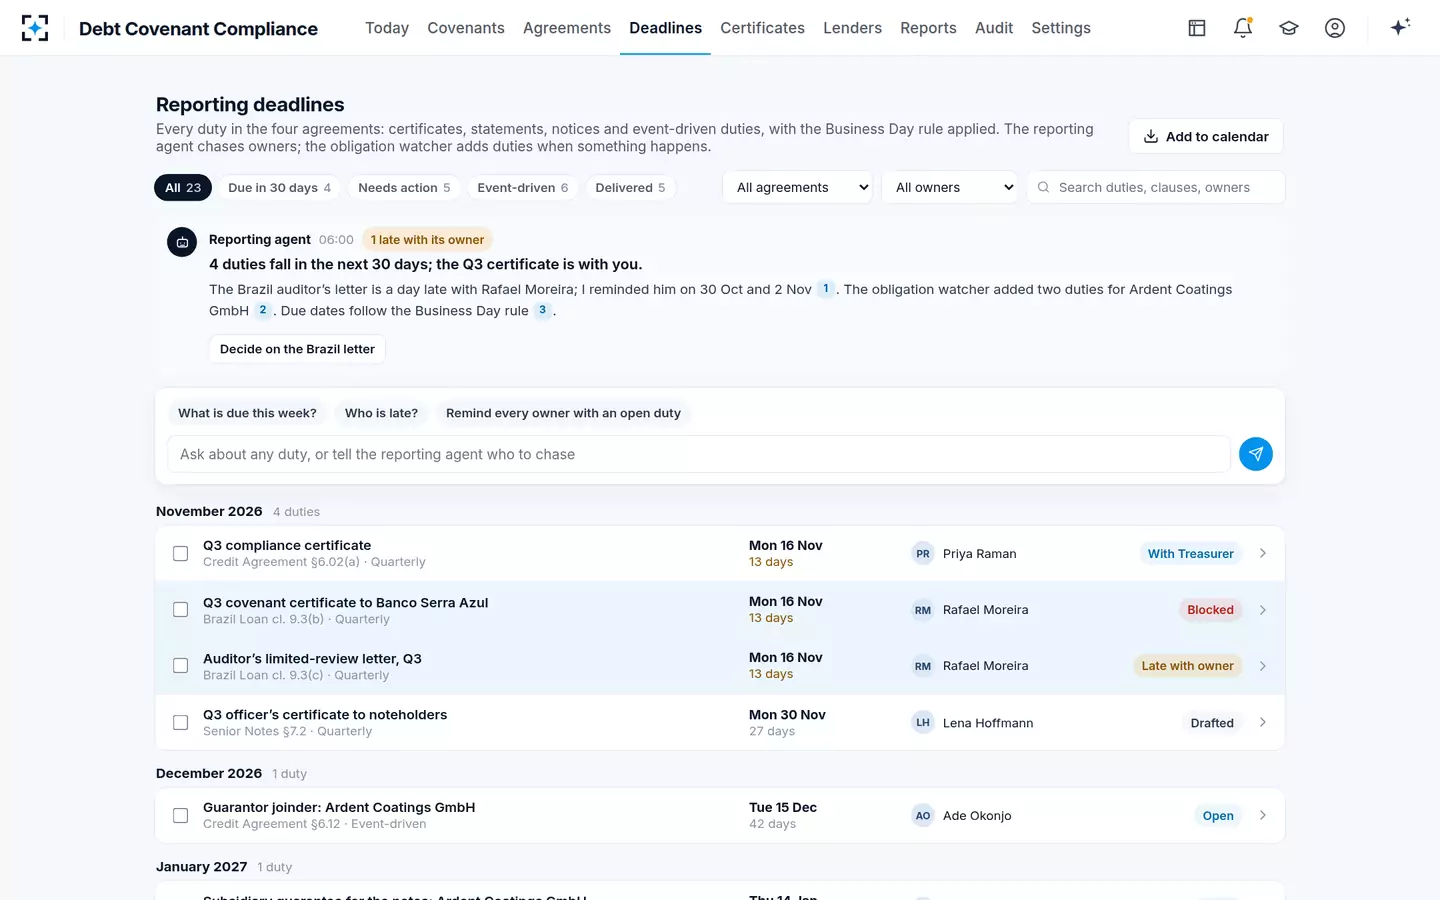This screenshot has width=1440, height=900.
Task: Click the graduation cap learning icon
Action: click(x=1289, y=28)
